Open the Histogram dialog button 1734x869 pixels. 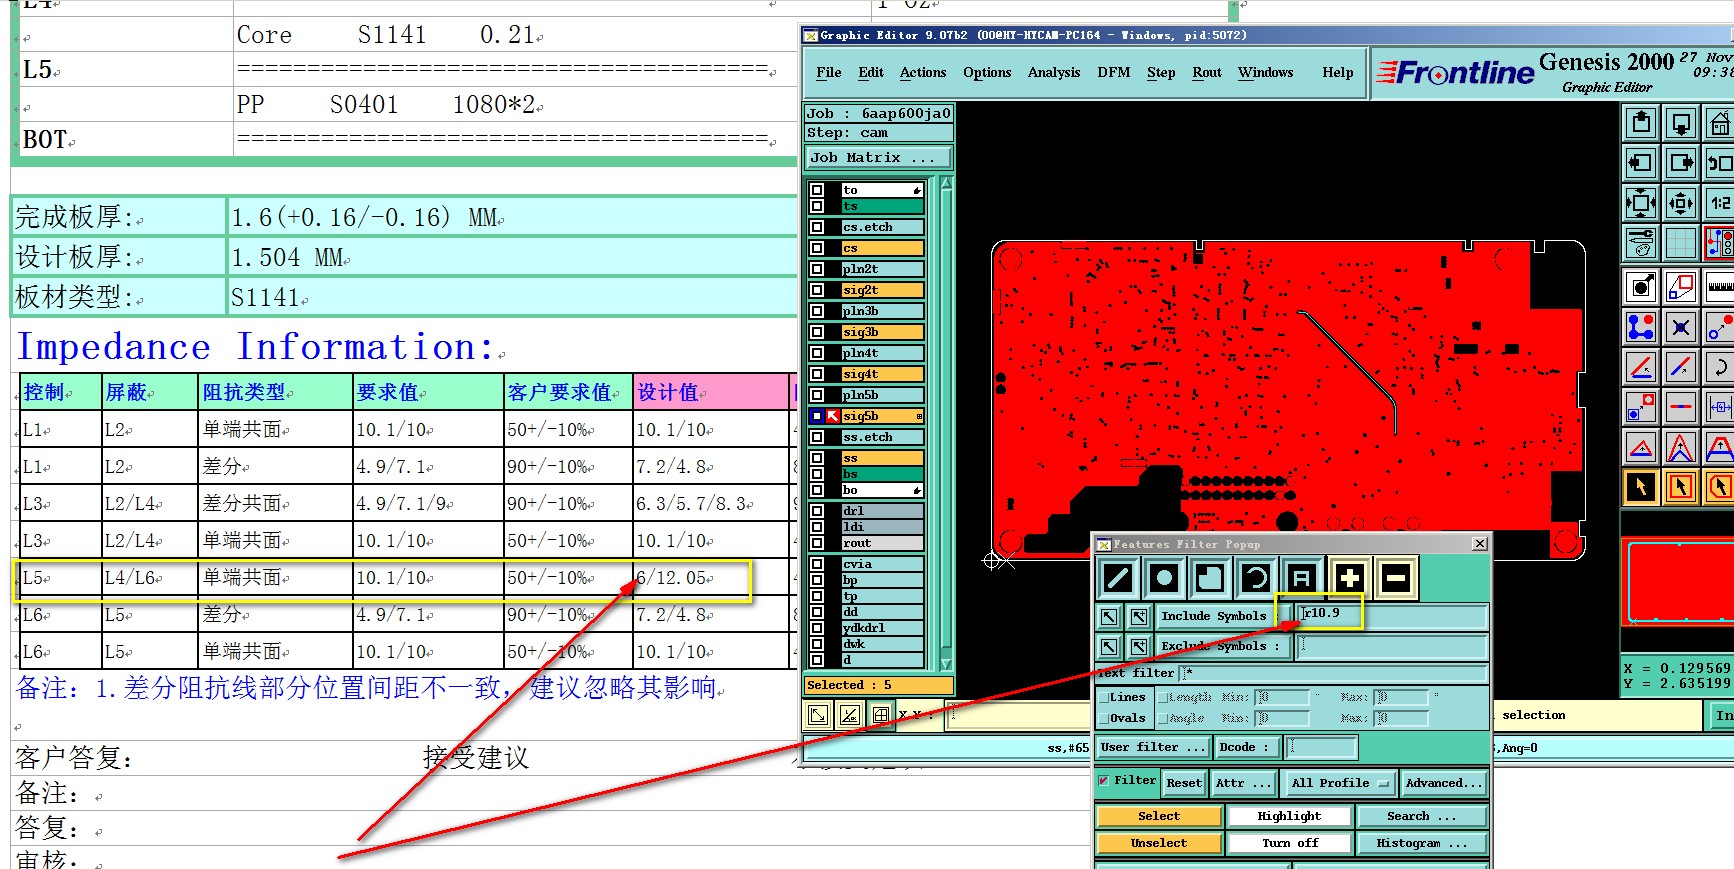[x=1421, y=843]
